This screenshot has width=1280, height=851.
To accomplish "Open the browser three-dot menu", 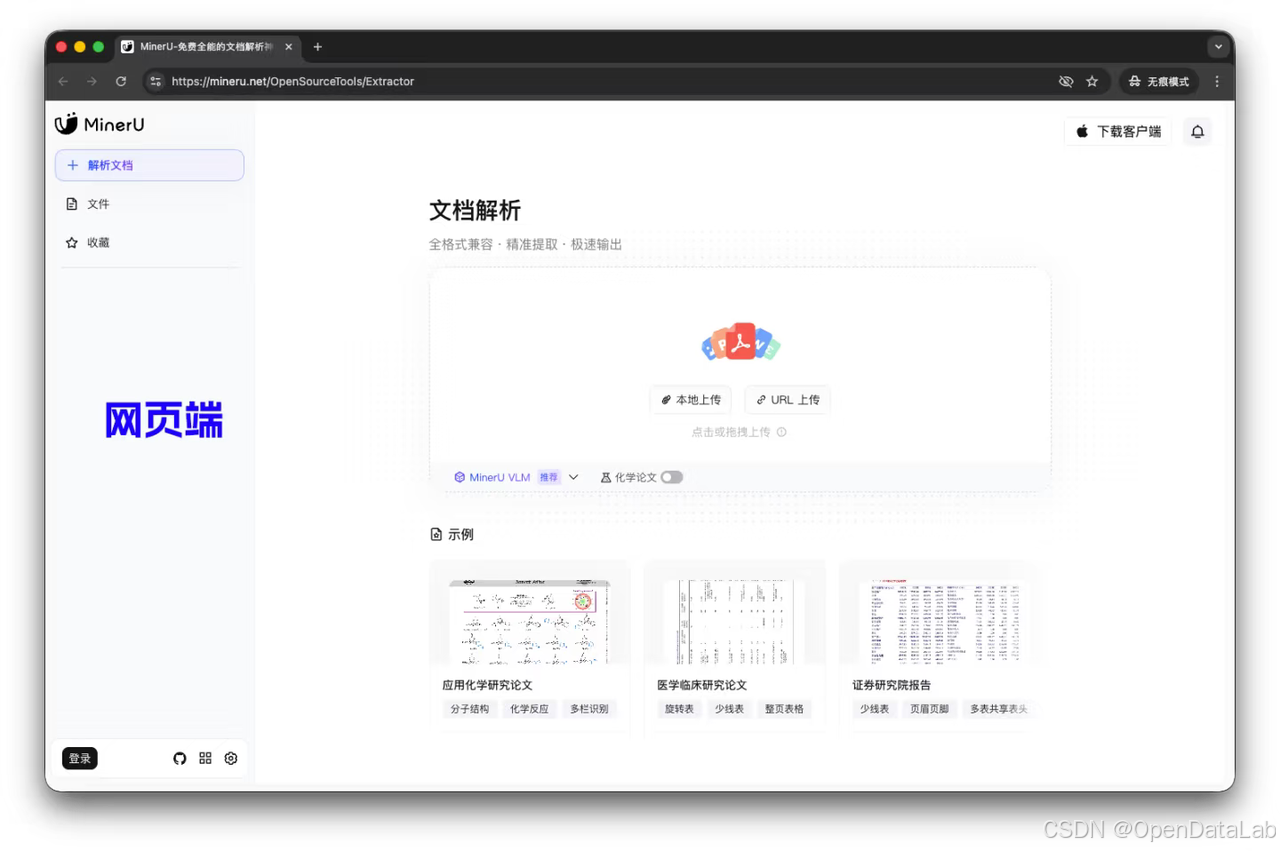I will click(1217, 82).
